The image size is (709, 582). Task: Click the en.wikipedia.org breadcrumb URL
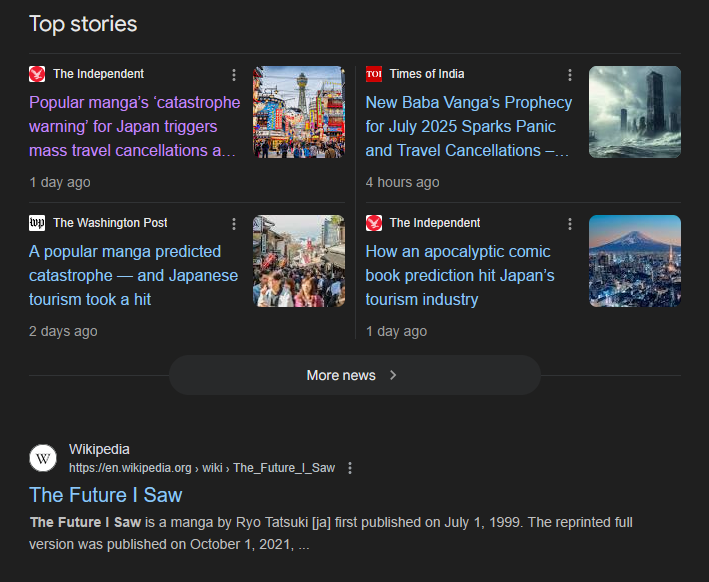[202, 468]
